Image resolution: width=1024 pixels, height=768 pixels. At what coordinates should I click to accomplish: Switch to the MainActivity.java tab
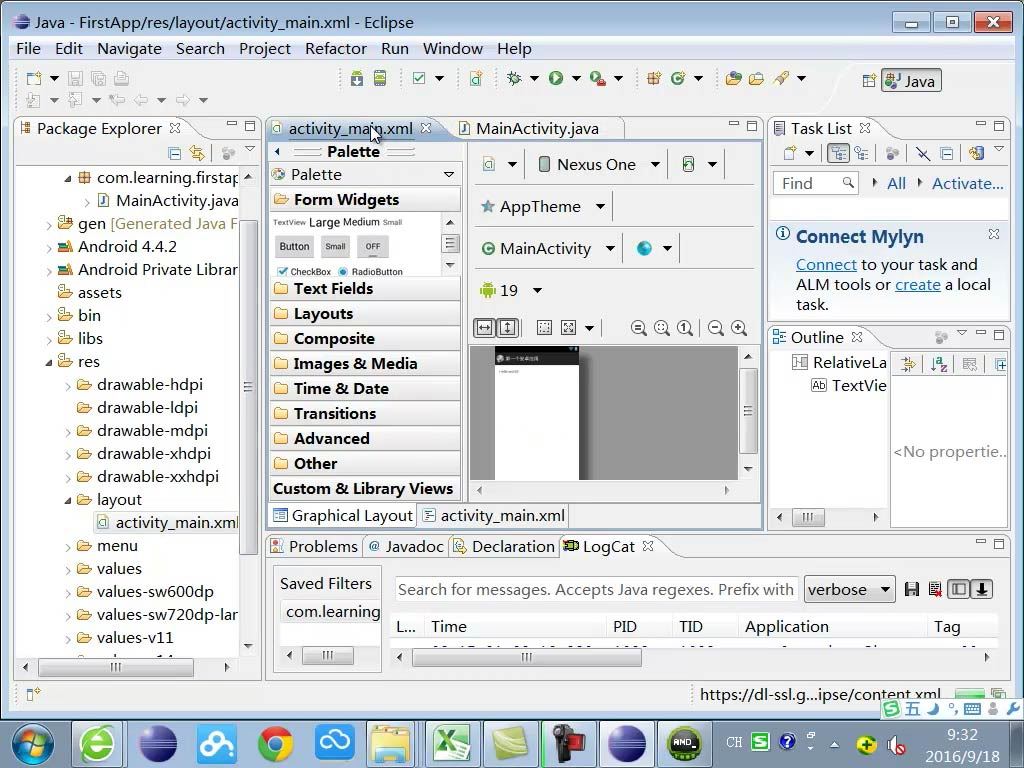(x=536, y=129)
